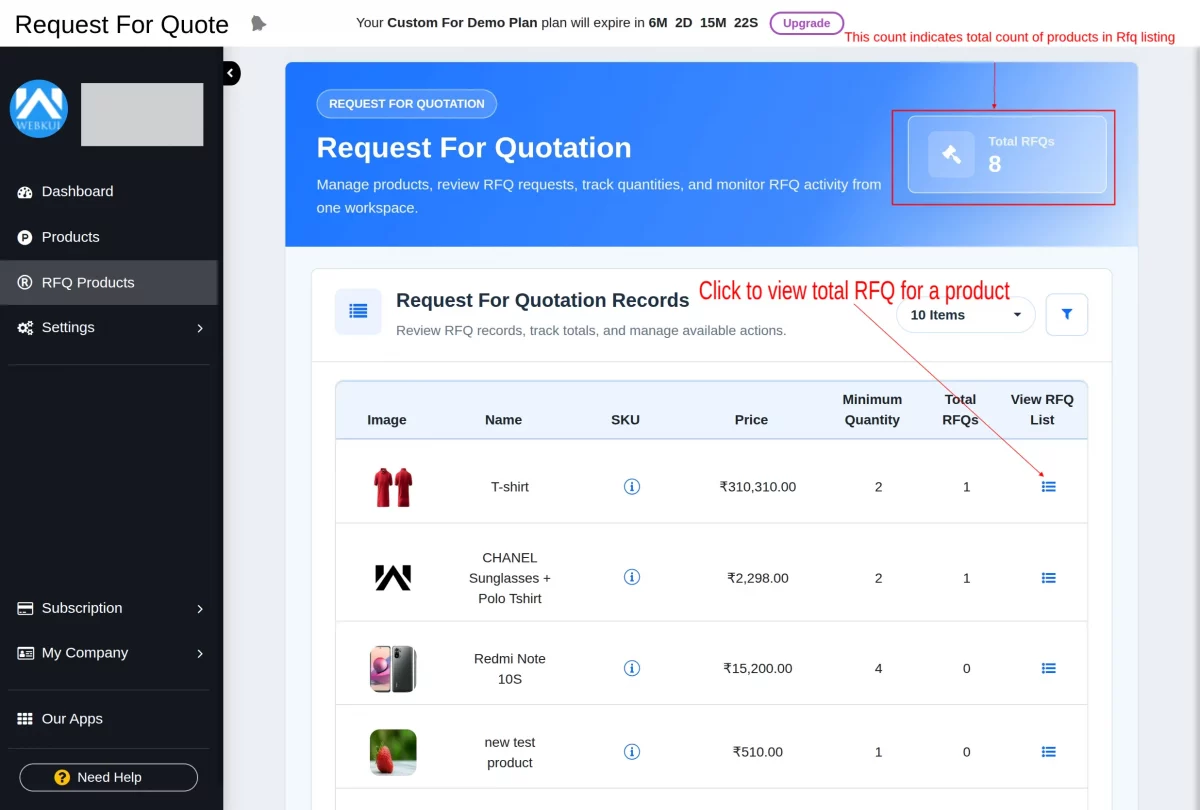Click the Total RFQs column header
The width and height of the screenshot is (1200, 810).
[x=961, y=410]
